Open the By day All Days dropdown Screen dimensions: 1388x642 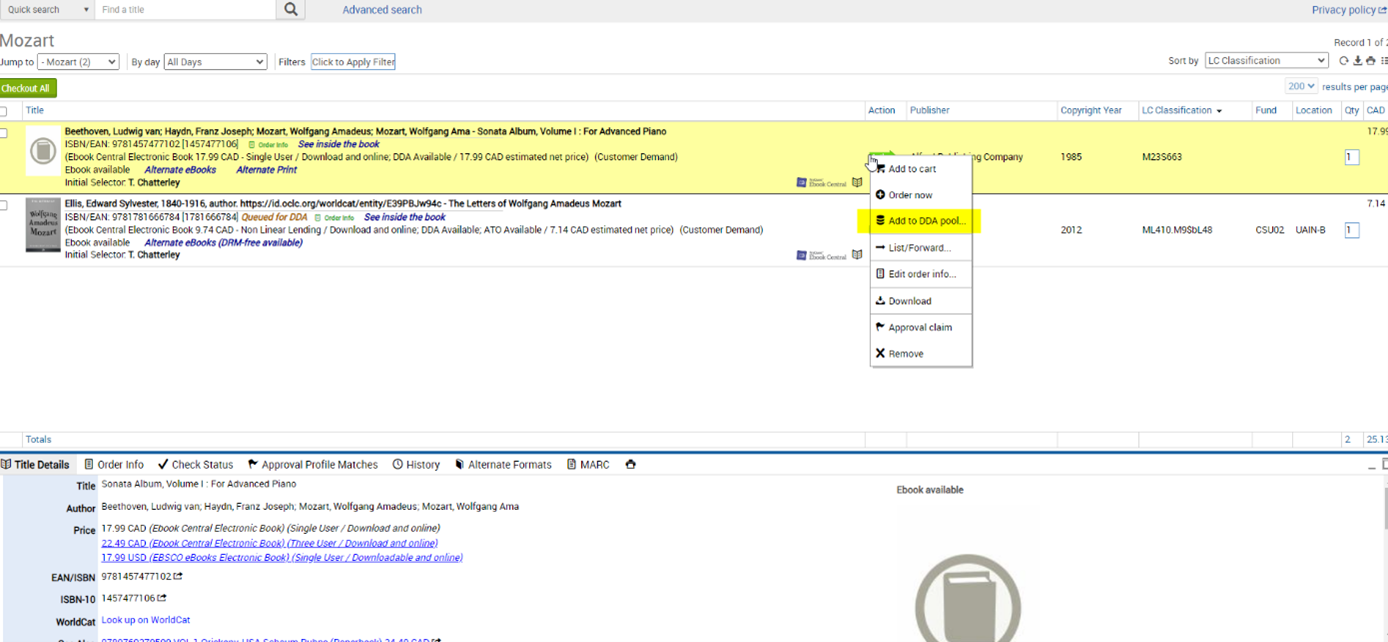pos(215,62)
